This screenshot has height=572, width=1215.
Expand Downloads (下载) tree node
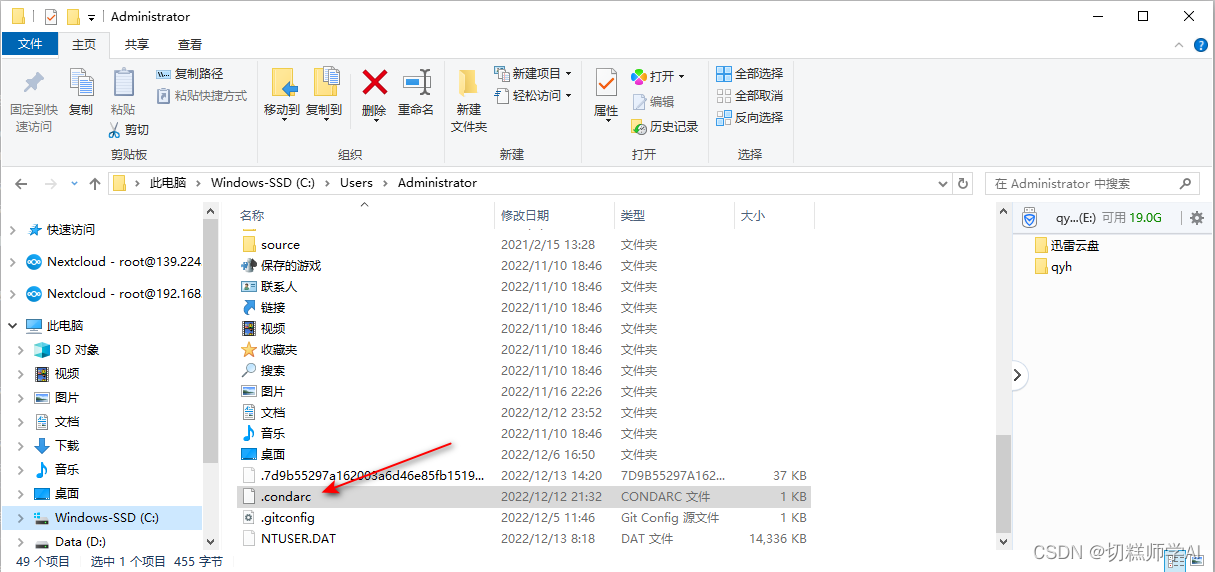(x=21, y=446)
